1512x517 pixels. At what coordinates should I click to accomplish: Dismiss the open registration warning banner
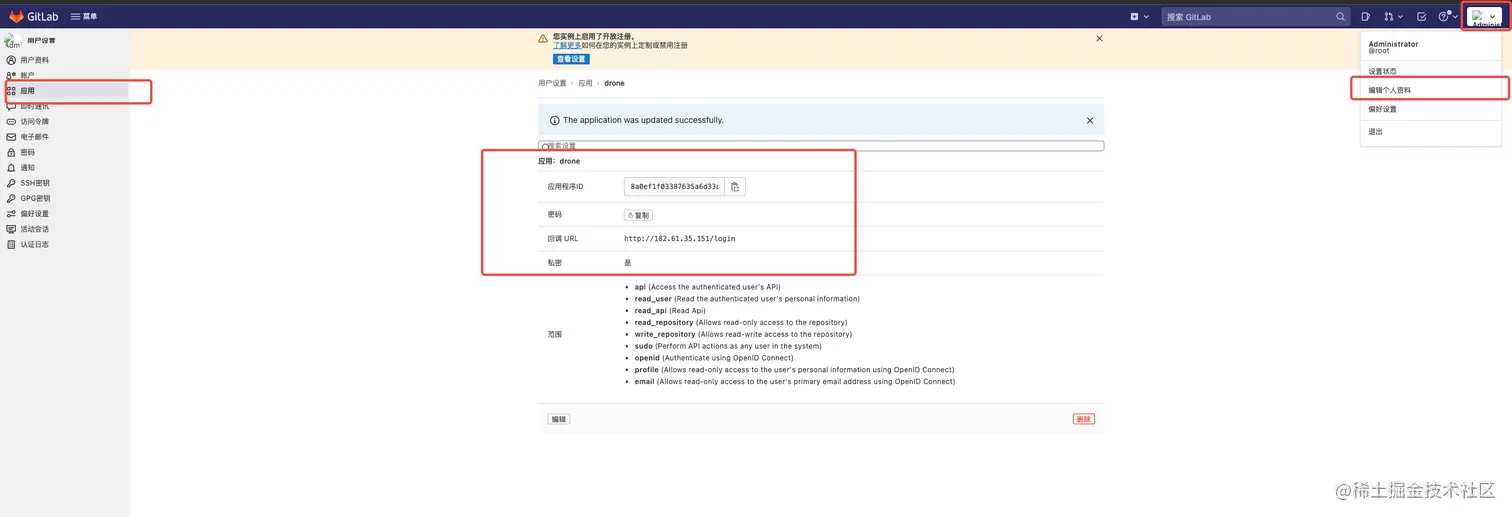pyautogui.click(x=1099, y=38)
